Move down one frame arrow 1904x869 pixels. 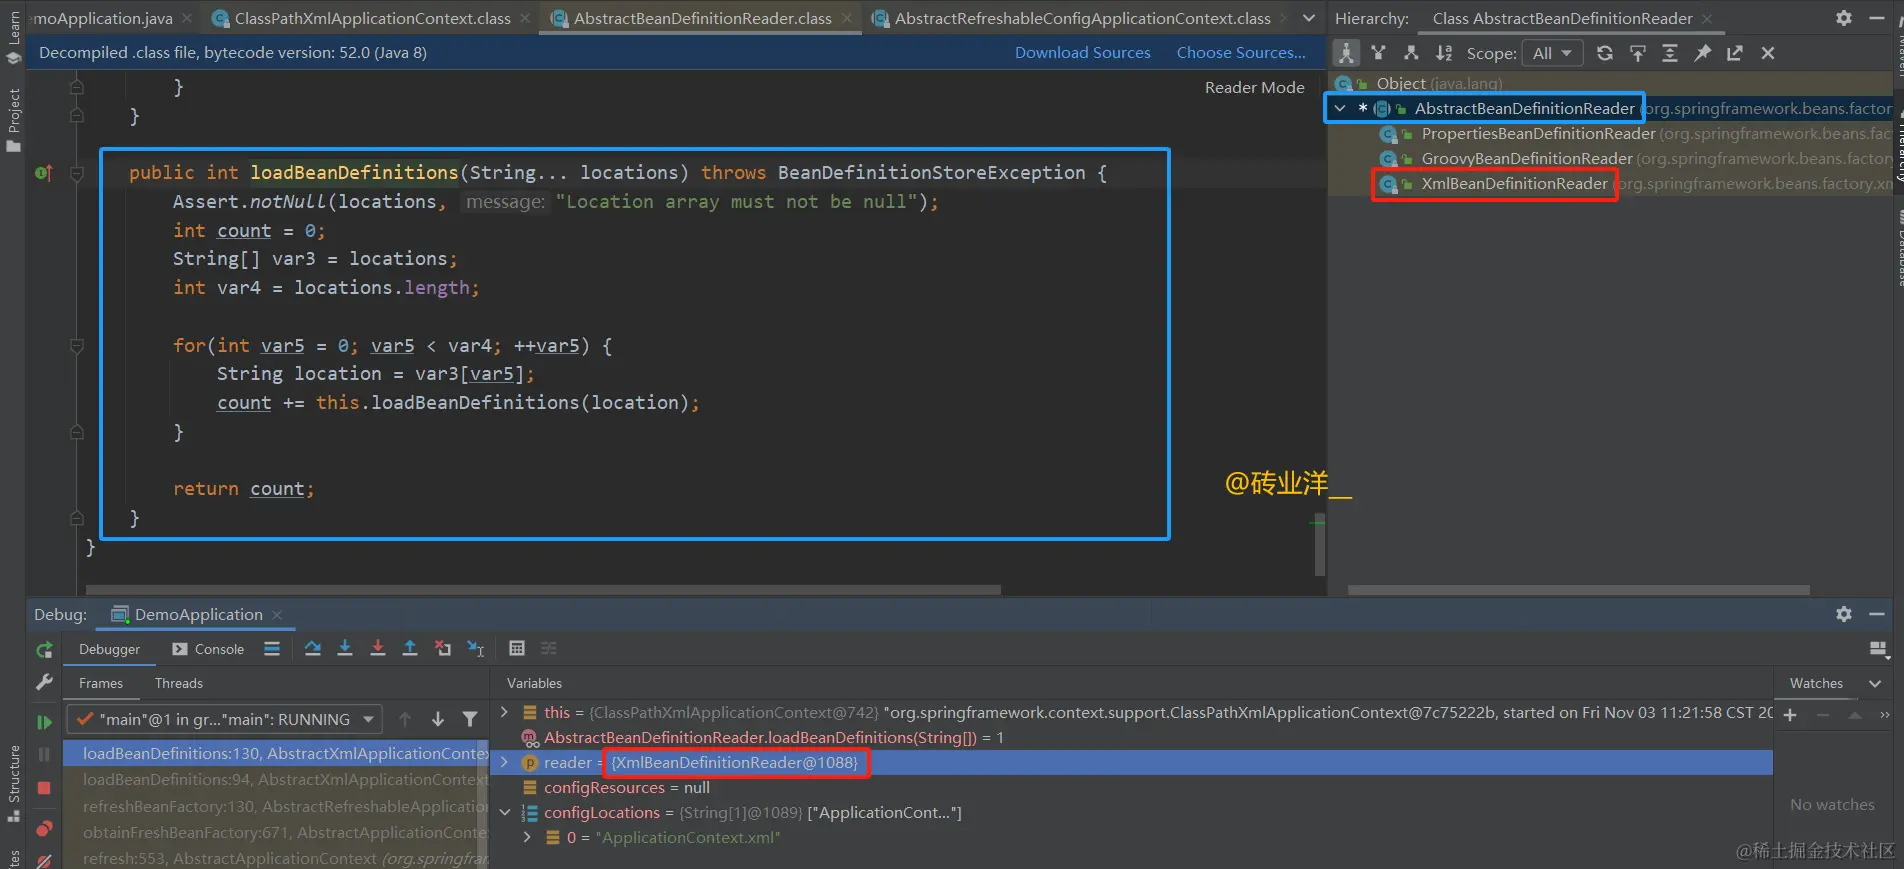(x=437, y=720)
